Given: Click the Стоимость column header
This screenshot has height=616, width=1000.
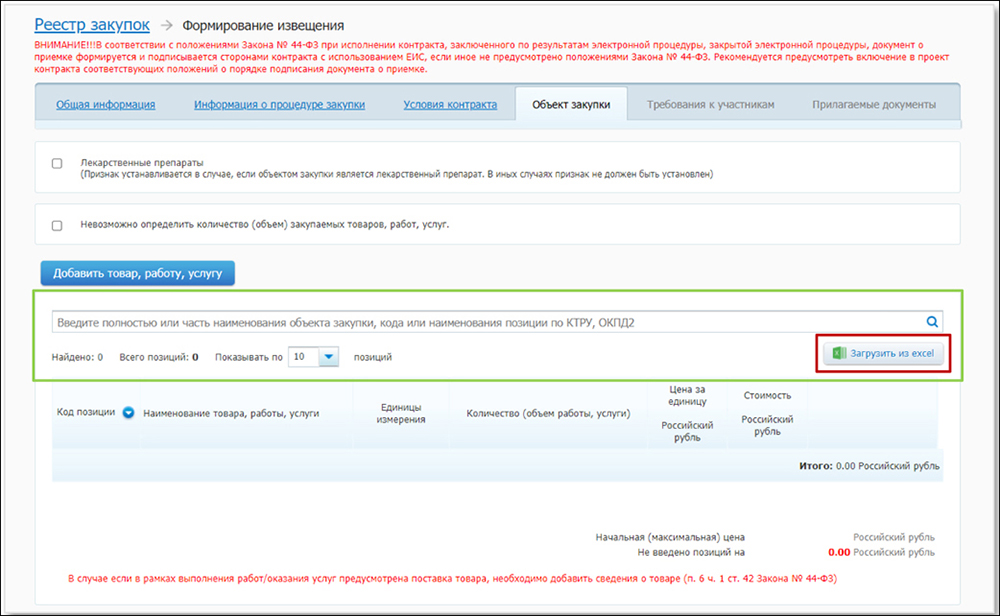Looking at the screenshot, I should click(767, 395).
